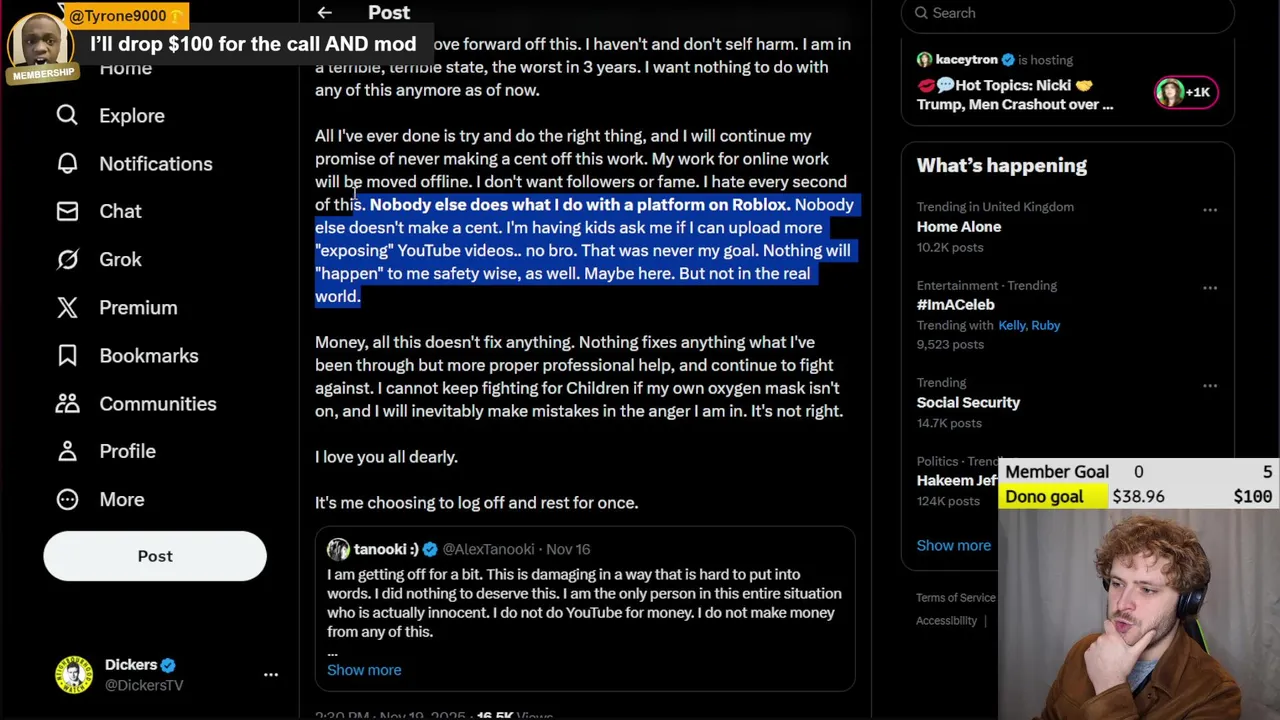This screenshot has height=720, width=1280.
Task: Expand quoted tweet with Show more
Action: pyautogui.click(x=364, y=670)
